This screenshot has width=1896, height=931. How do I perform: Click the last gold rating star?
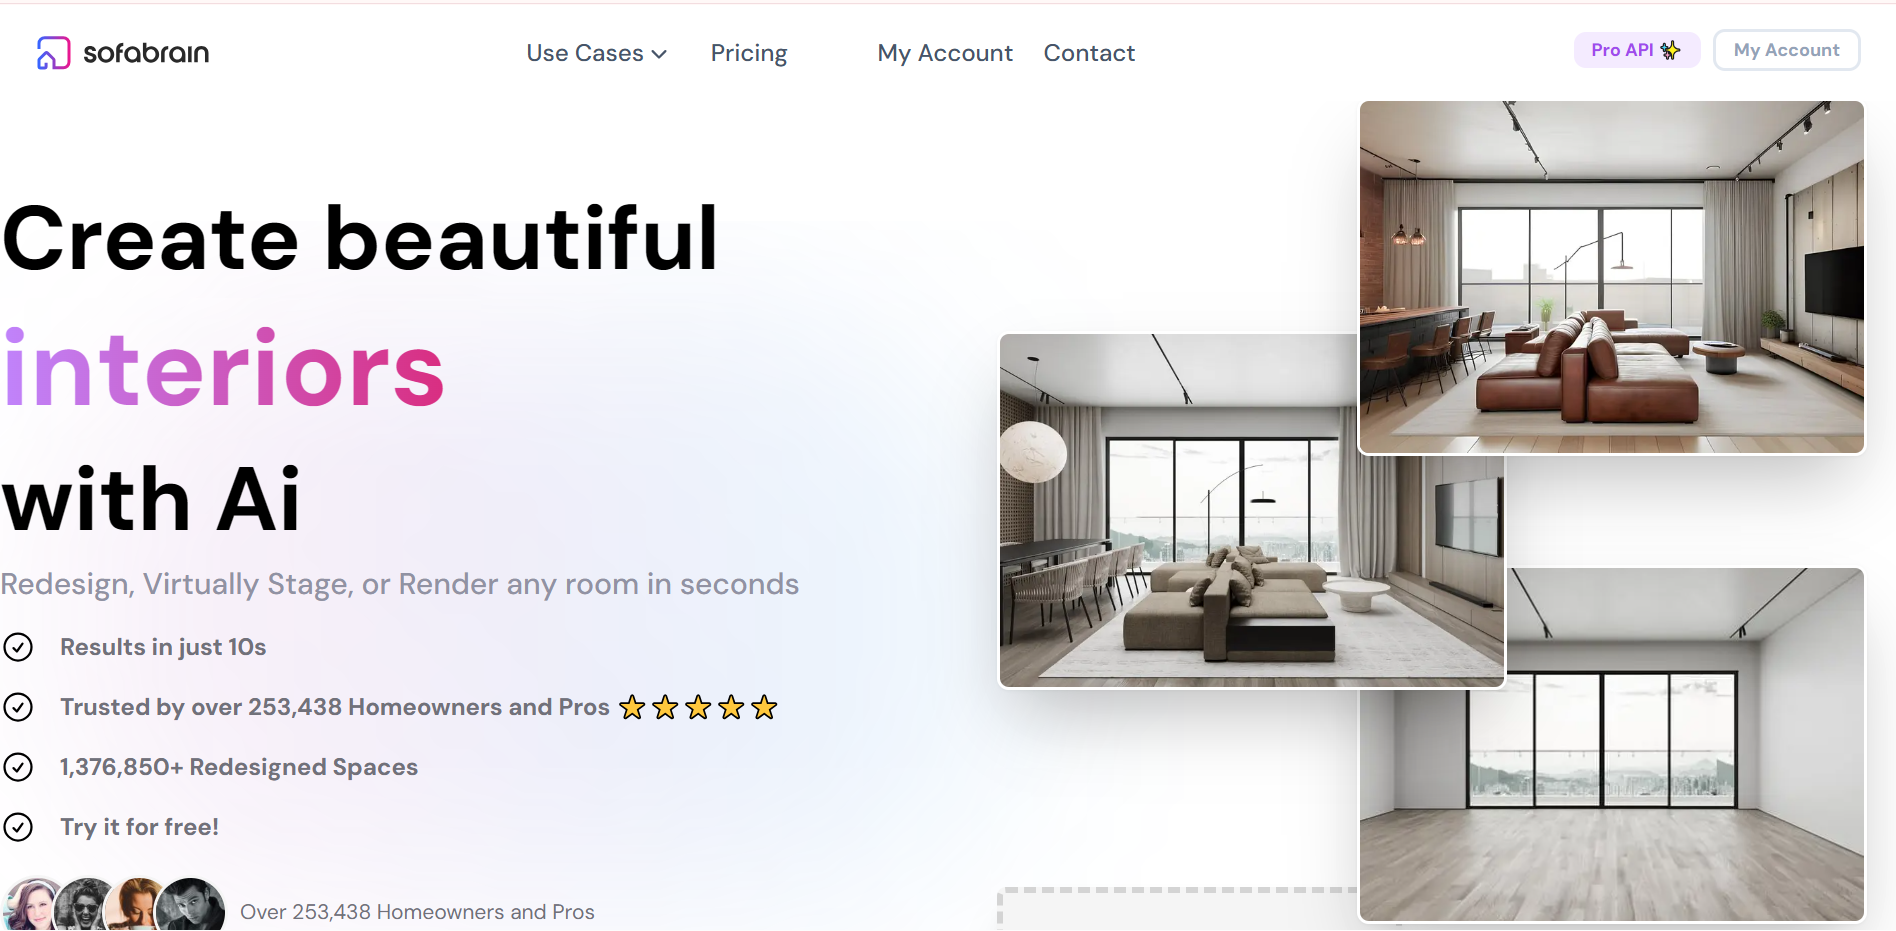click(x=764, y=707)
